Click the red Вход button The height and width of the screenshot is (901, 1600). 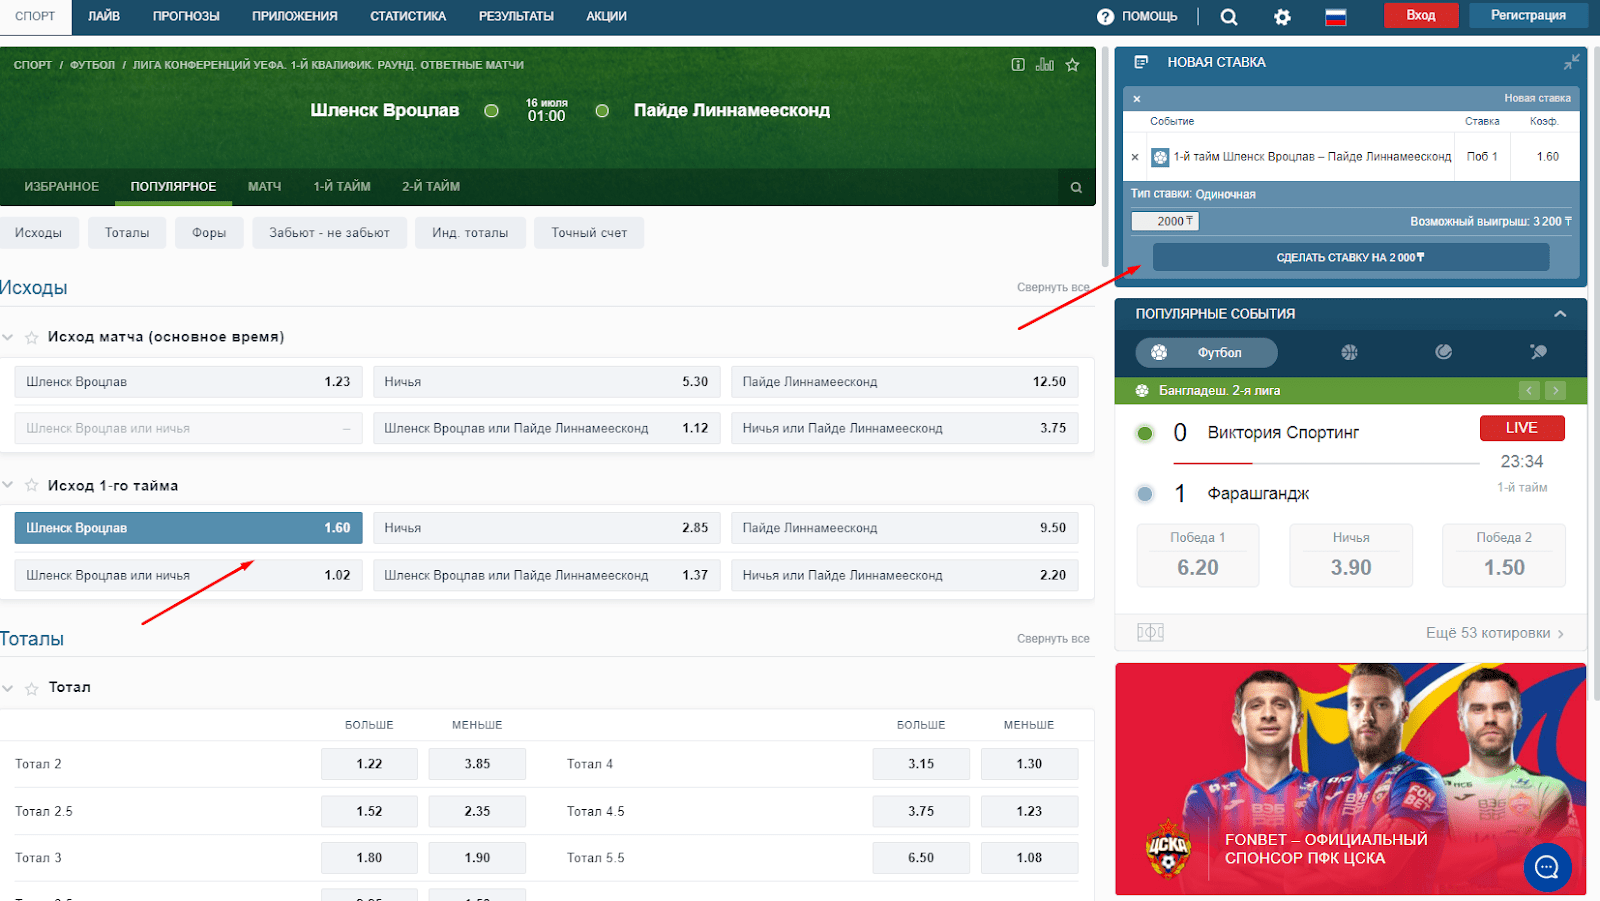(1421, 16)
